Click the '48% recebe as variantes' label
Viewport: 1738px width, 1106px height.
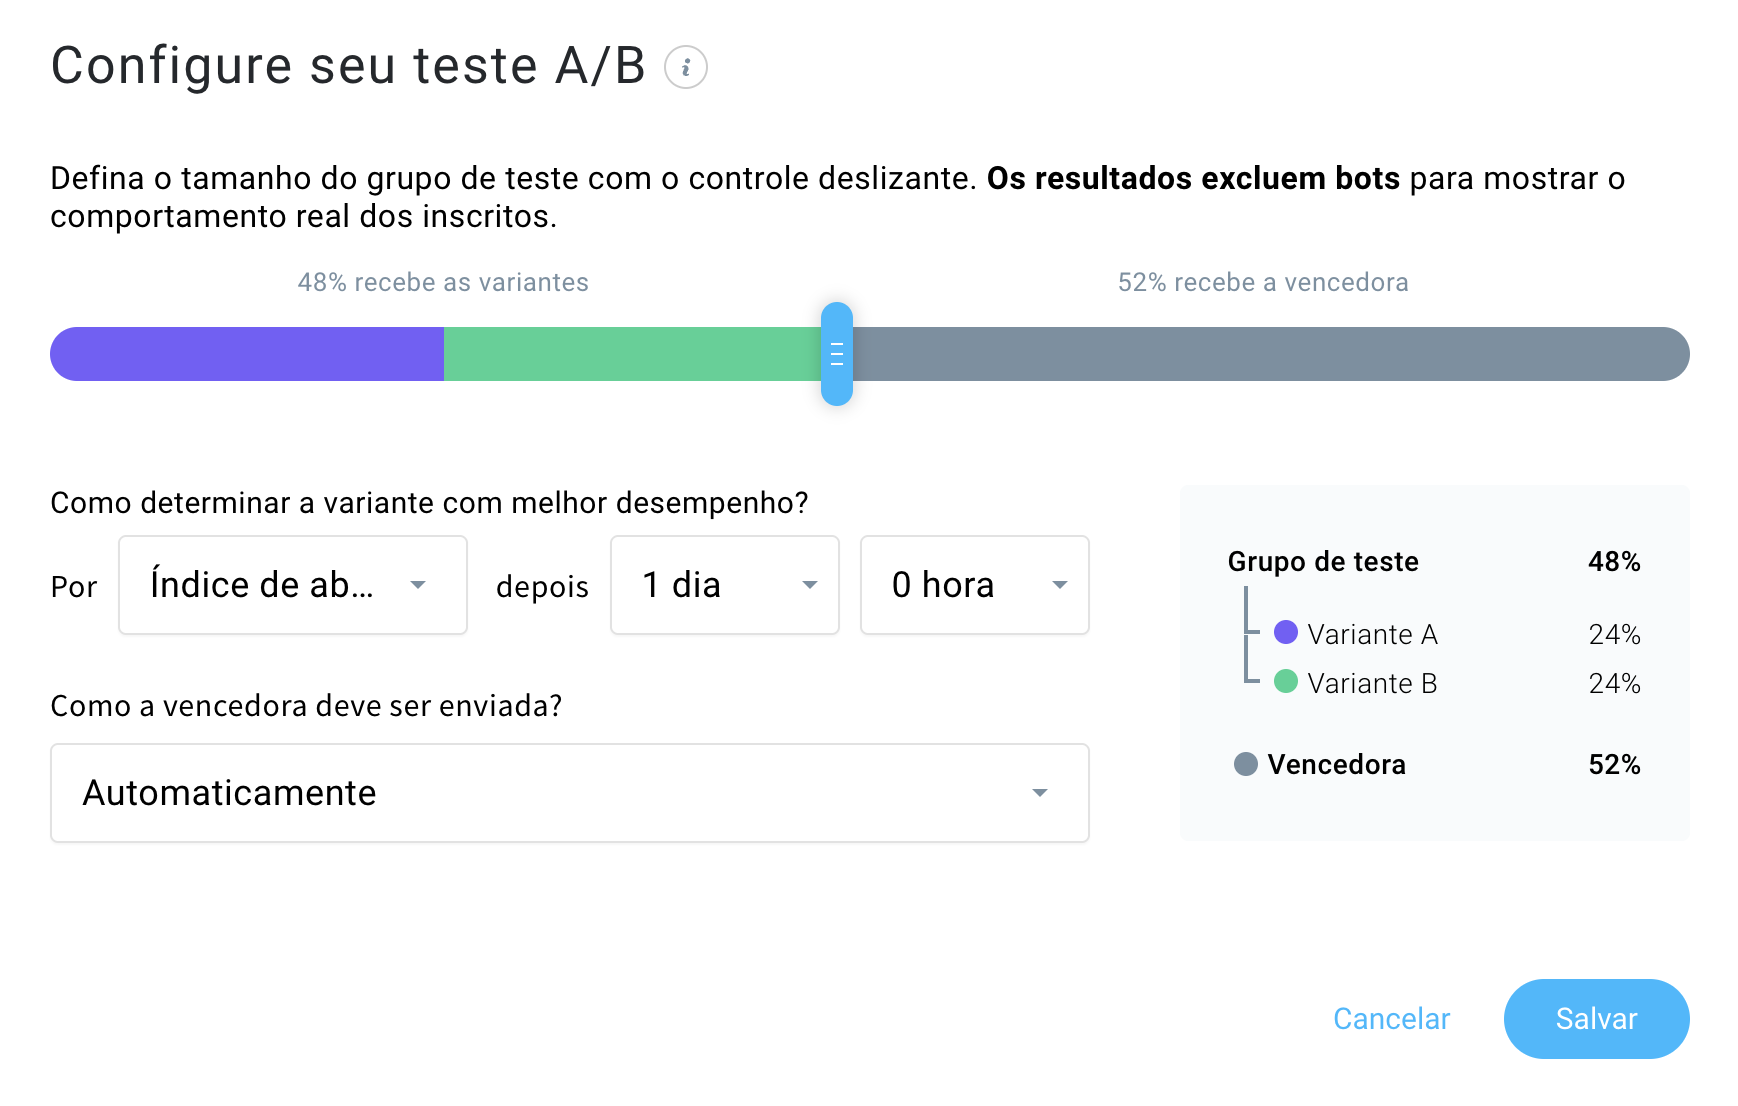tap(443, 283)
